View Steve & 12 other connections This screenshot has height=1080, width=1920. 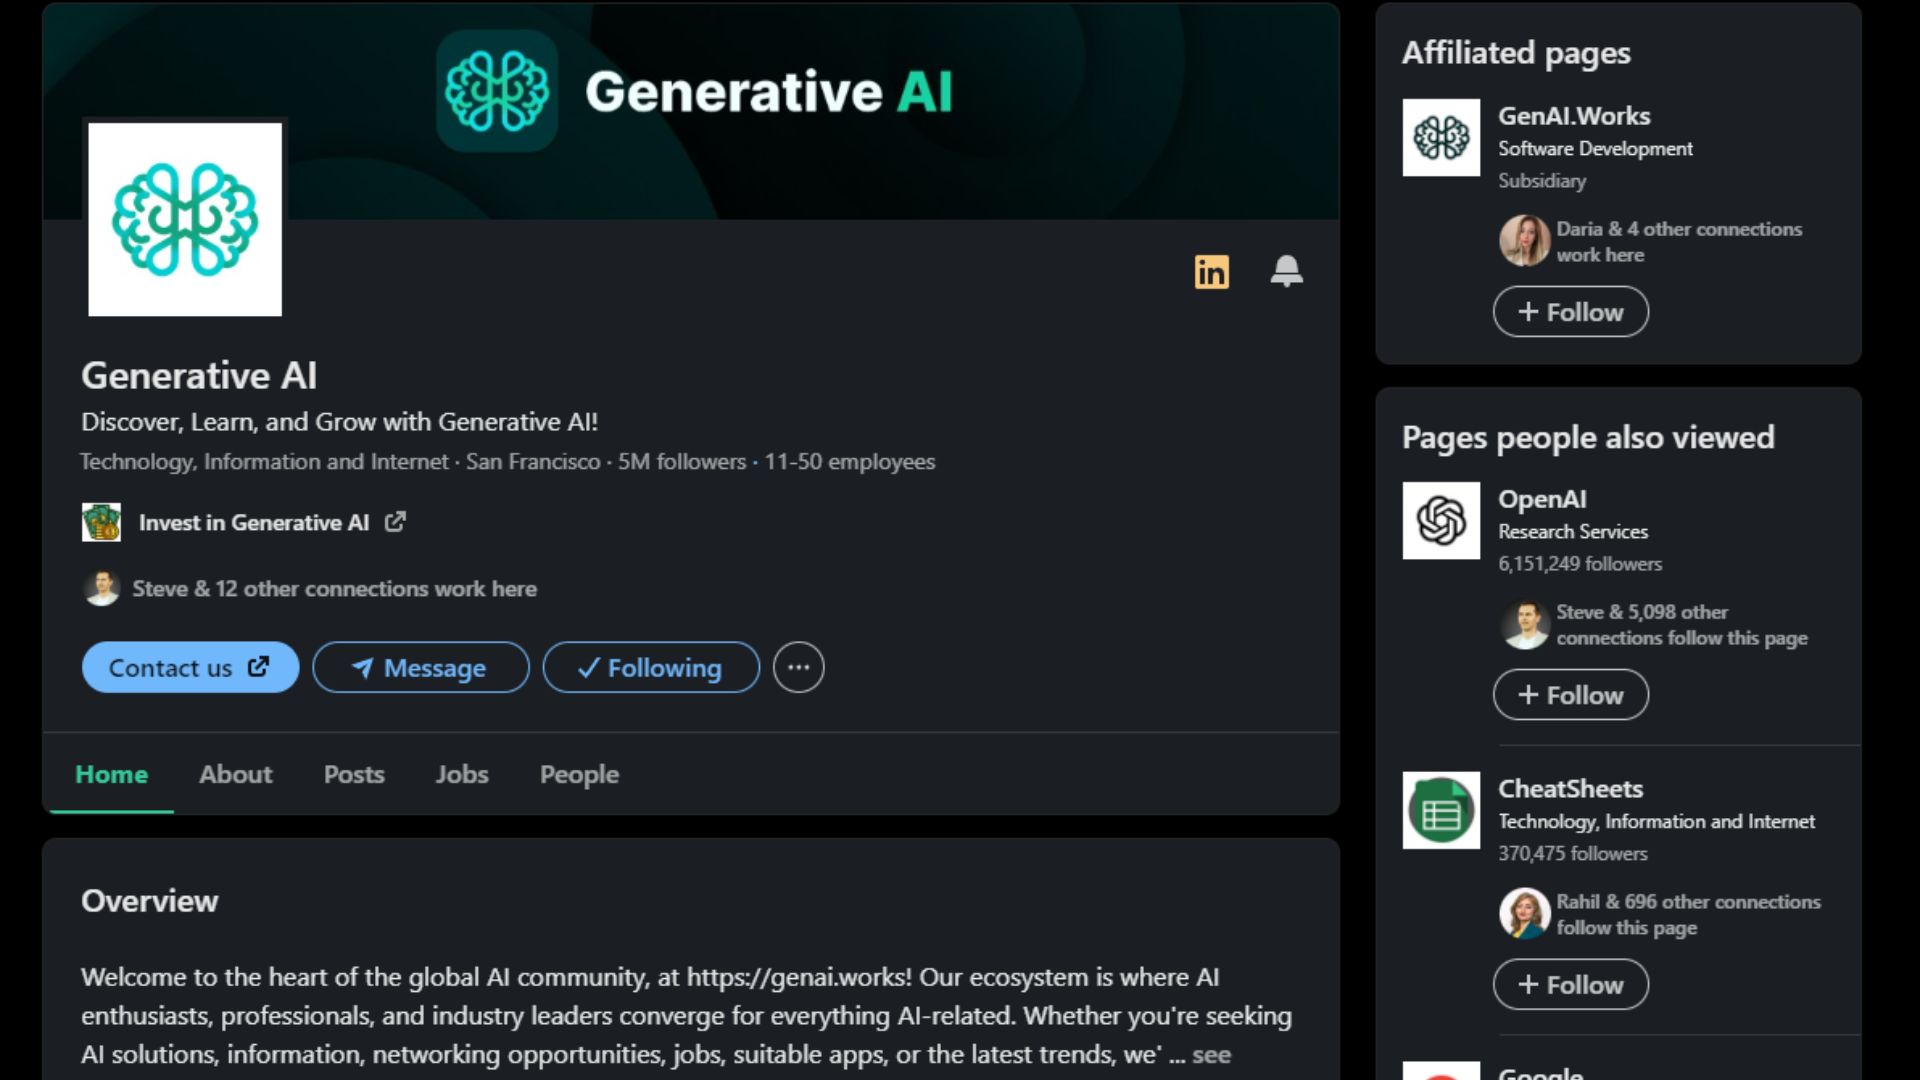coord(334,589)
